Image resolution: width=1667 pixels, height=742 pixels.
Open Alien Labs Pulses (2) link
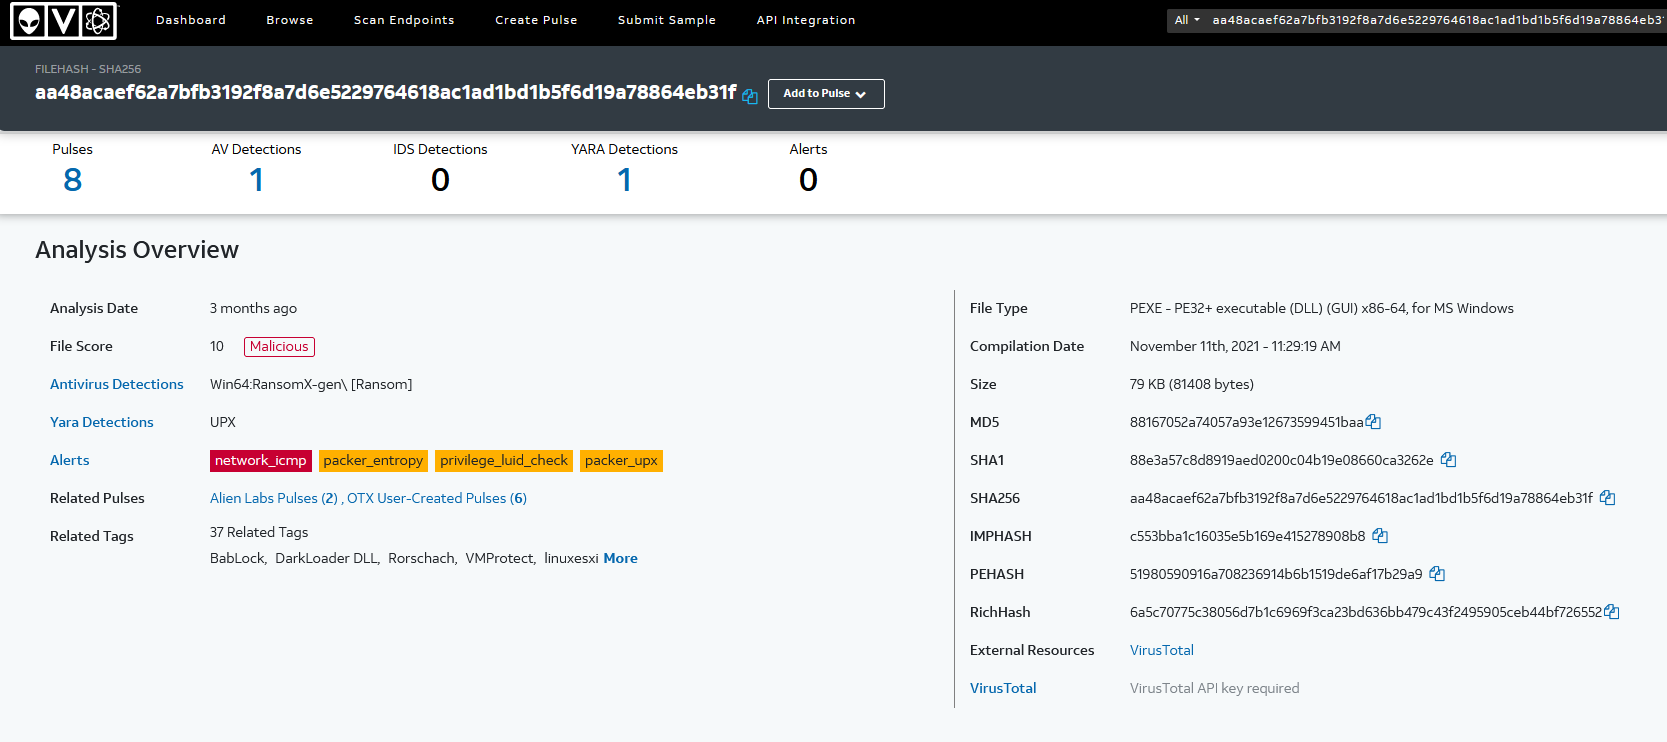(x=274, y=498)
